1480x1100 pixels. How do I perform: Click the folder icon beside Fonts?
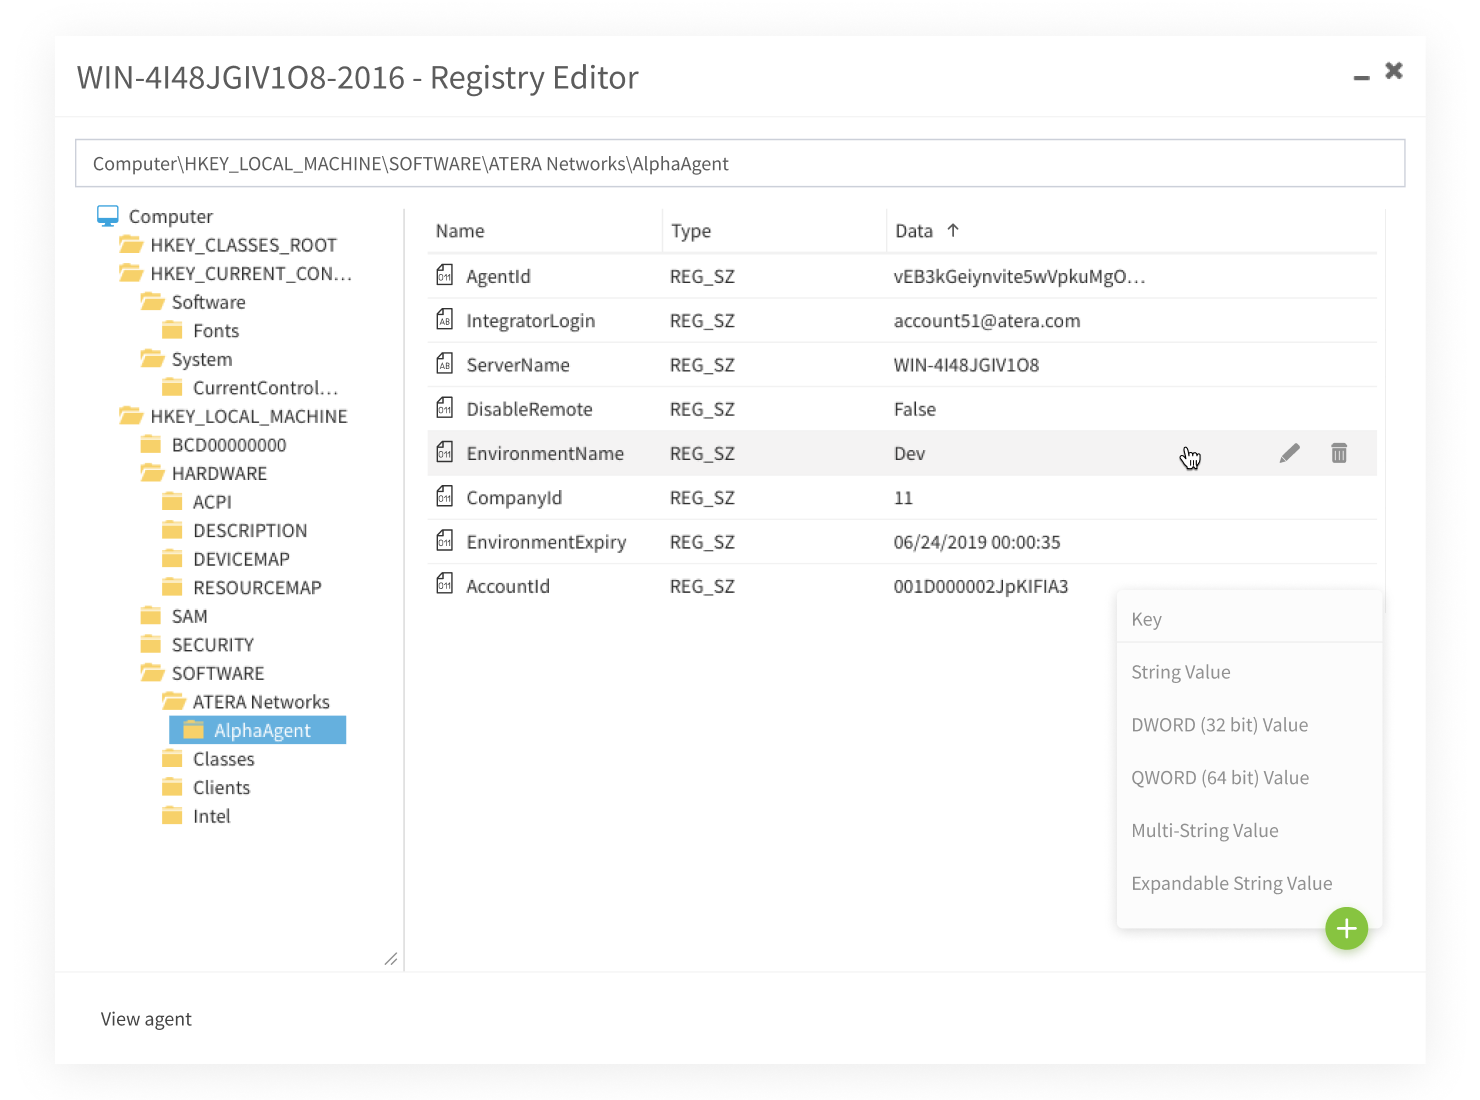[172, 330]
